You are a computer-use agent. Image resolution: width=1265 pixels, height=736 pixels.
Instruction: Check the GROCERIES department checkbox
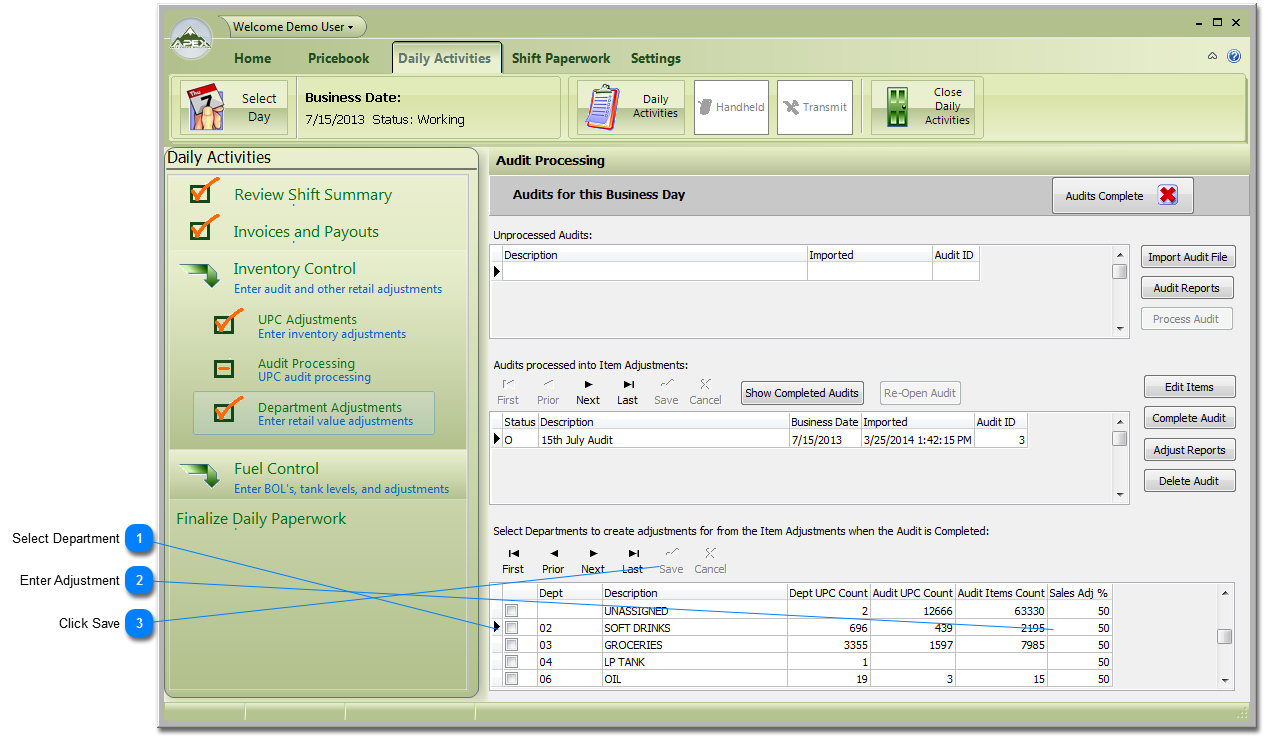(511, 645)
